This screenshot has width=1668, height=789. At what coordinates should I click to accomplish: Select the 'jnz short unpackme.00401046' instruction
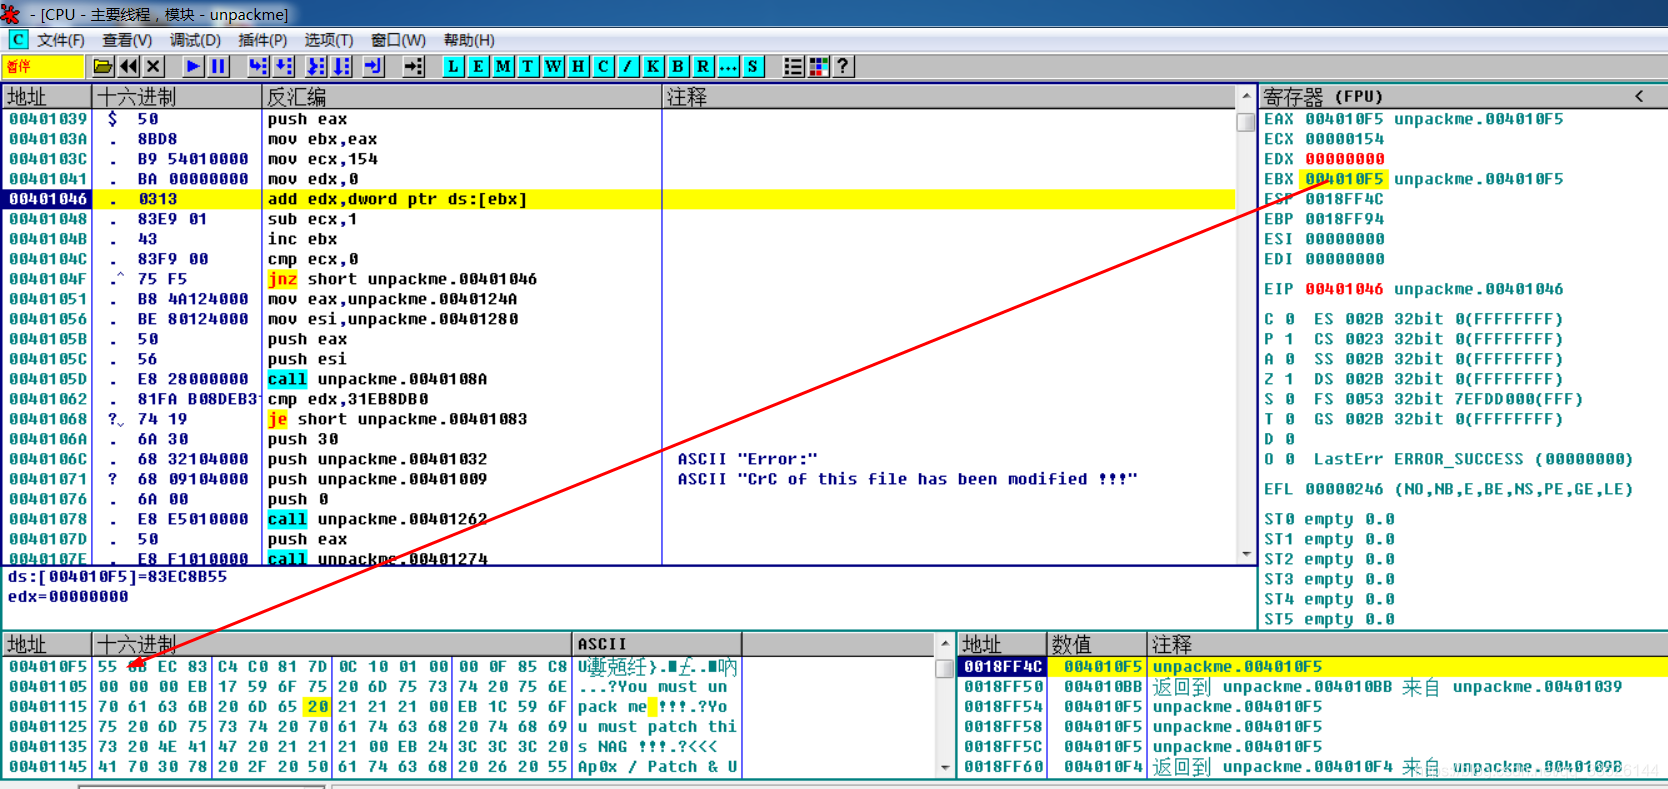(402, 279)
